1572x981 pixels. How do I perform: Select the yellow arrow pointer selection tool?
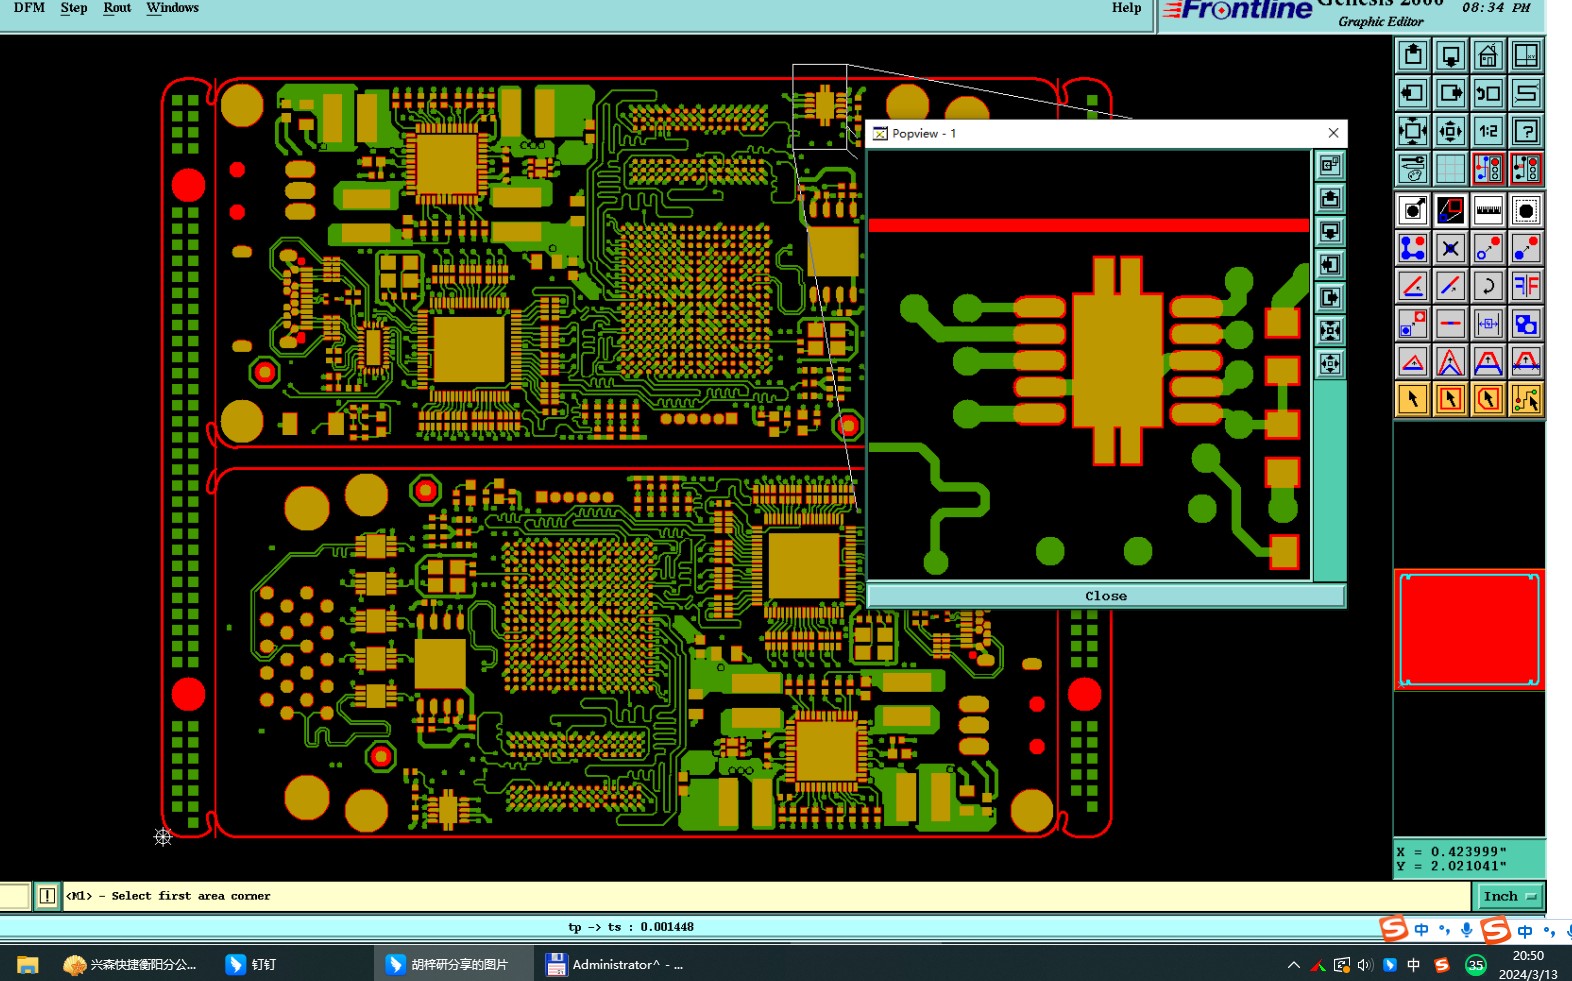coord(1412,399)
